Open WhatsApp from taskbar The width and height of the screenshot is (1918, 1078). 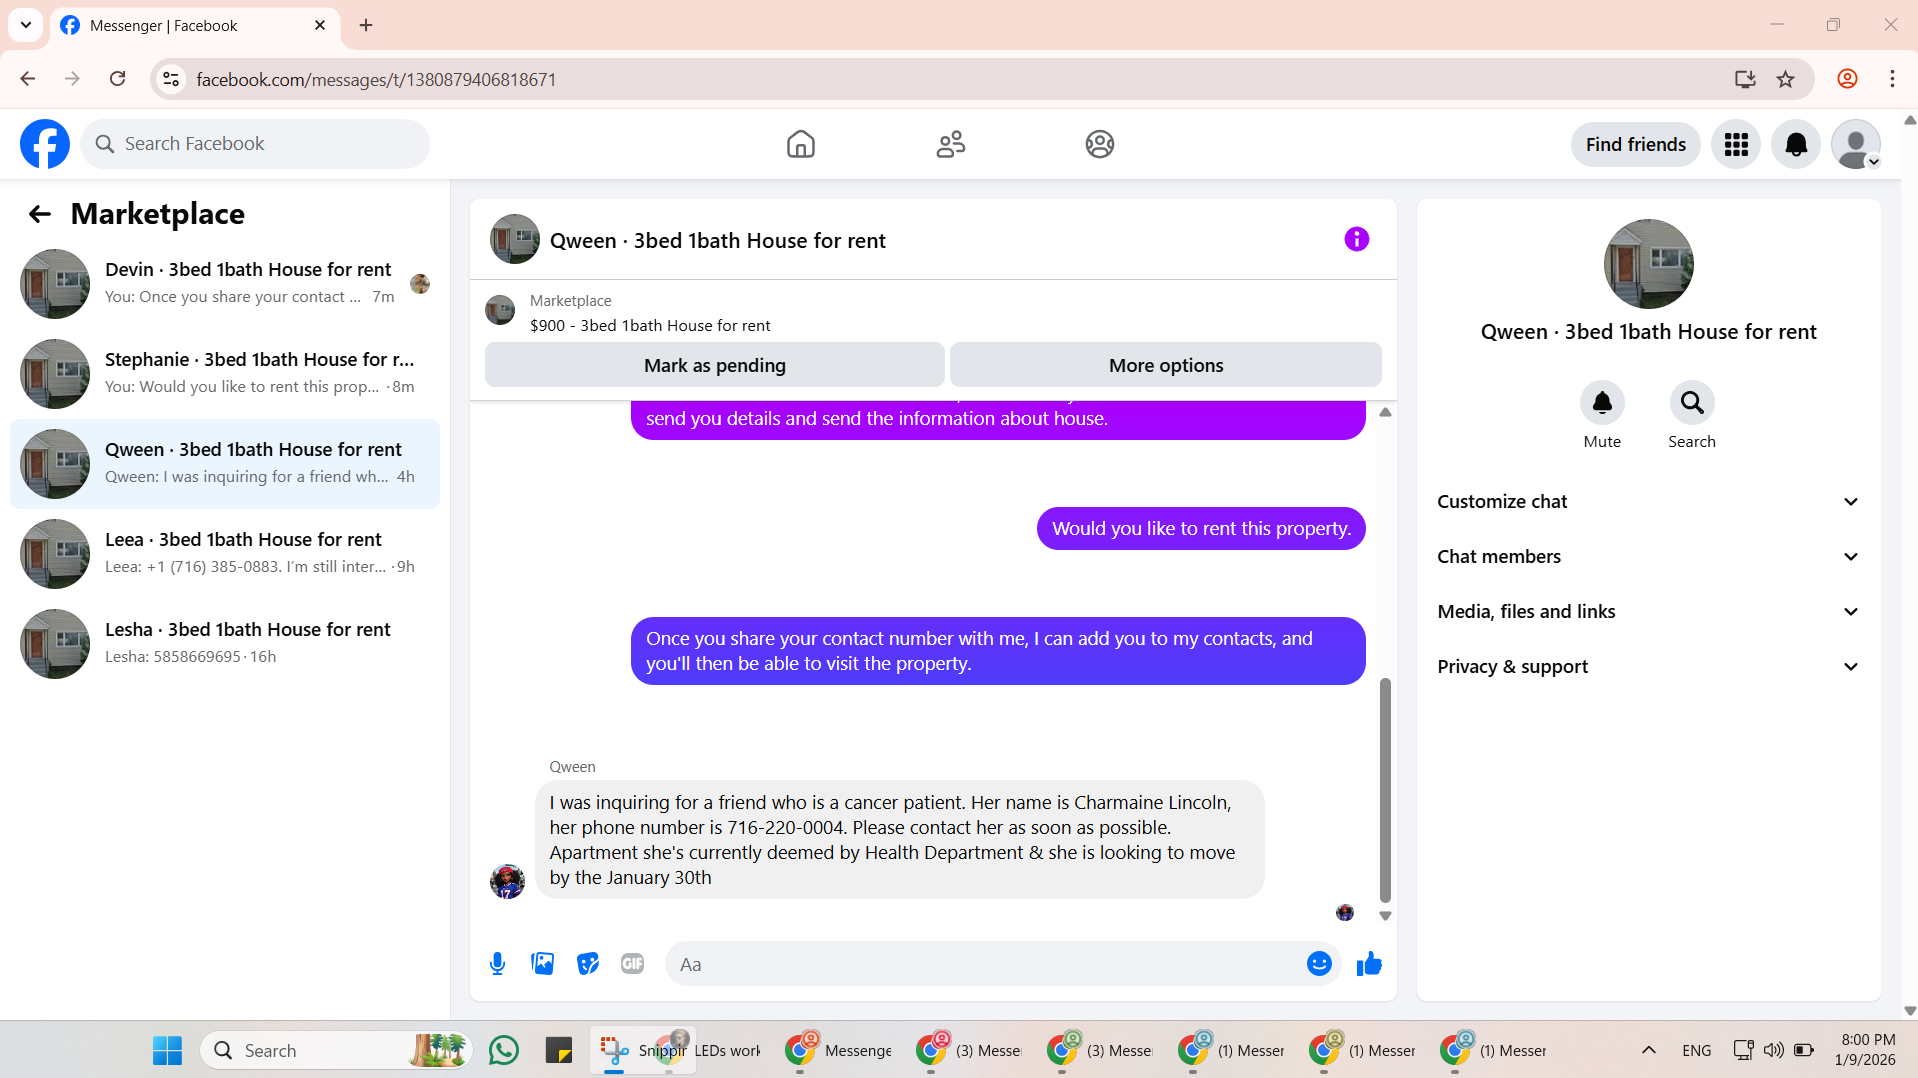tap(504, 1051)
